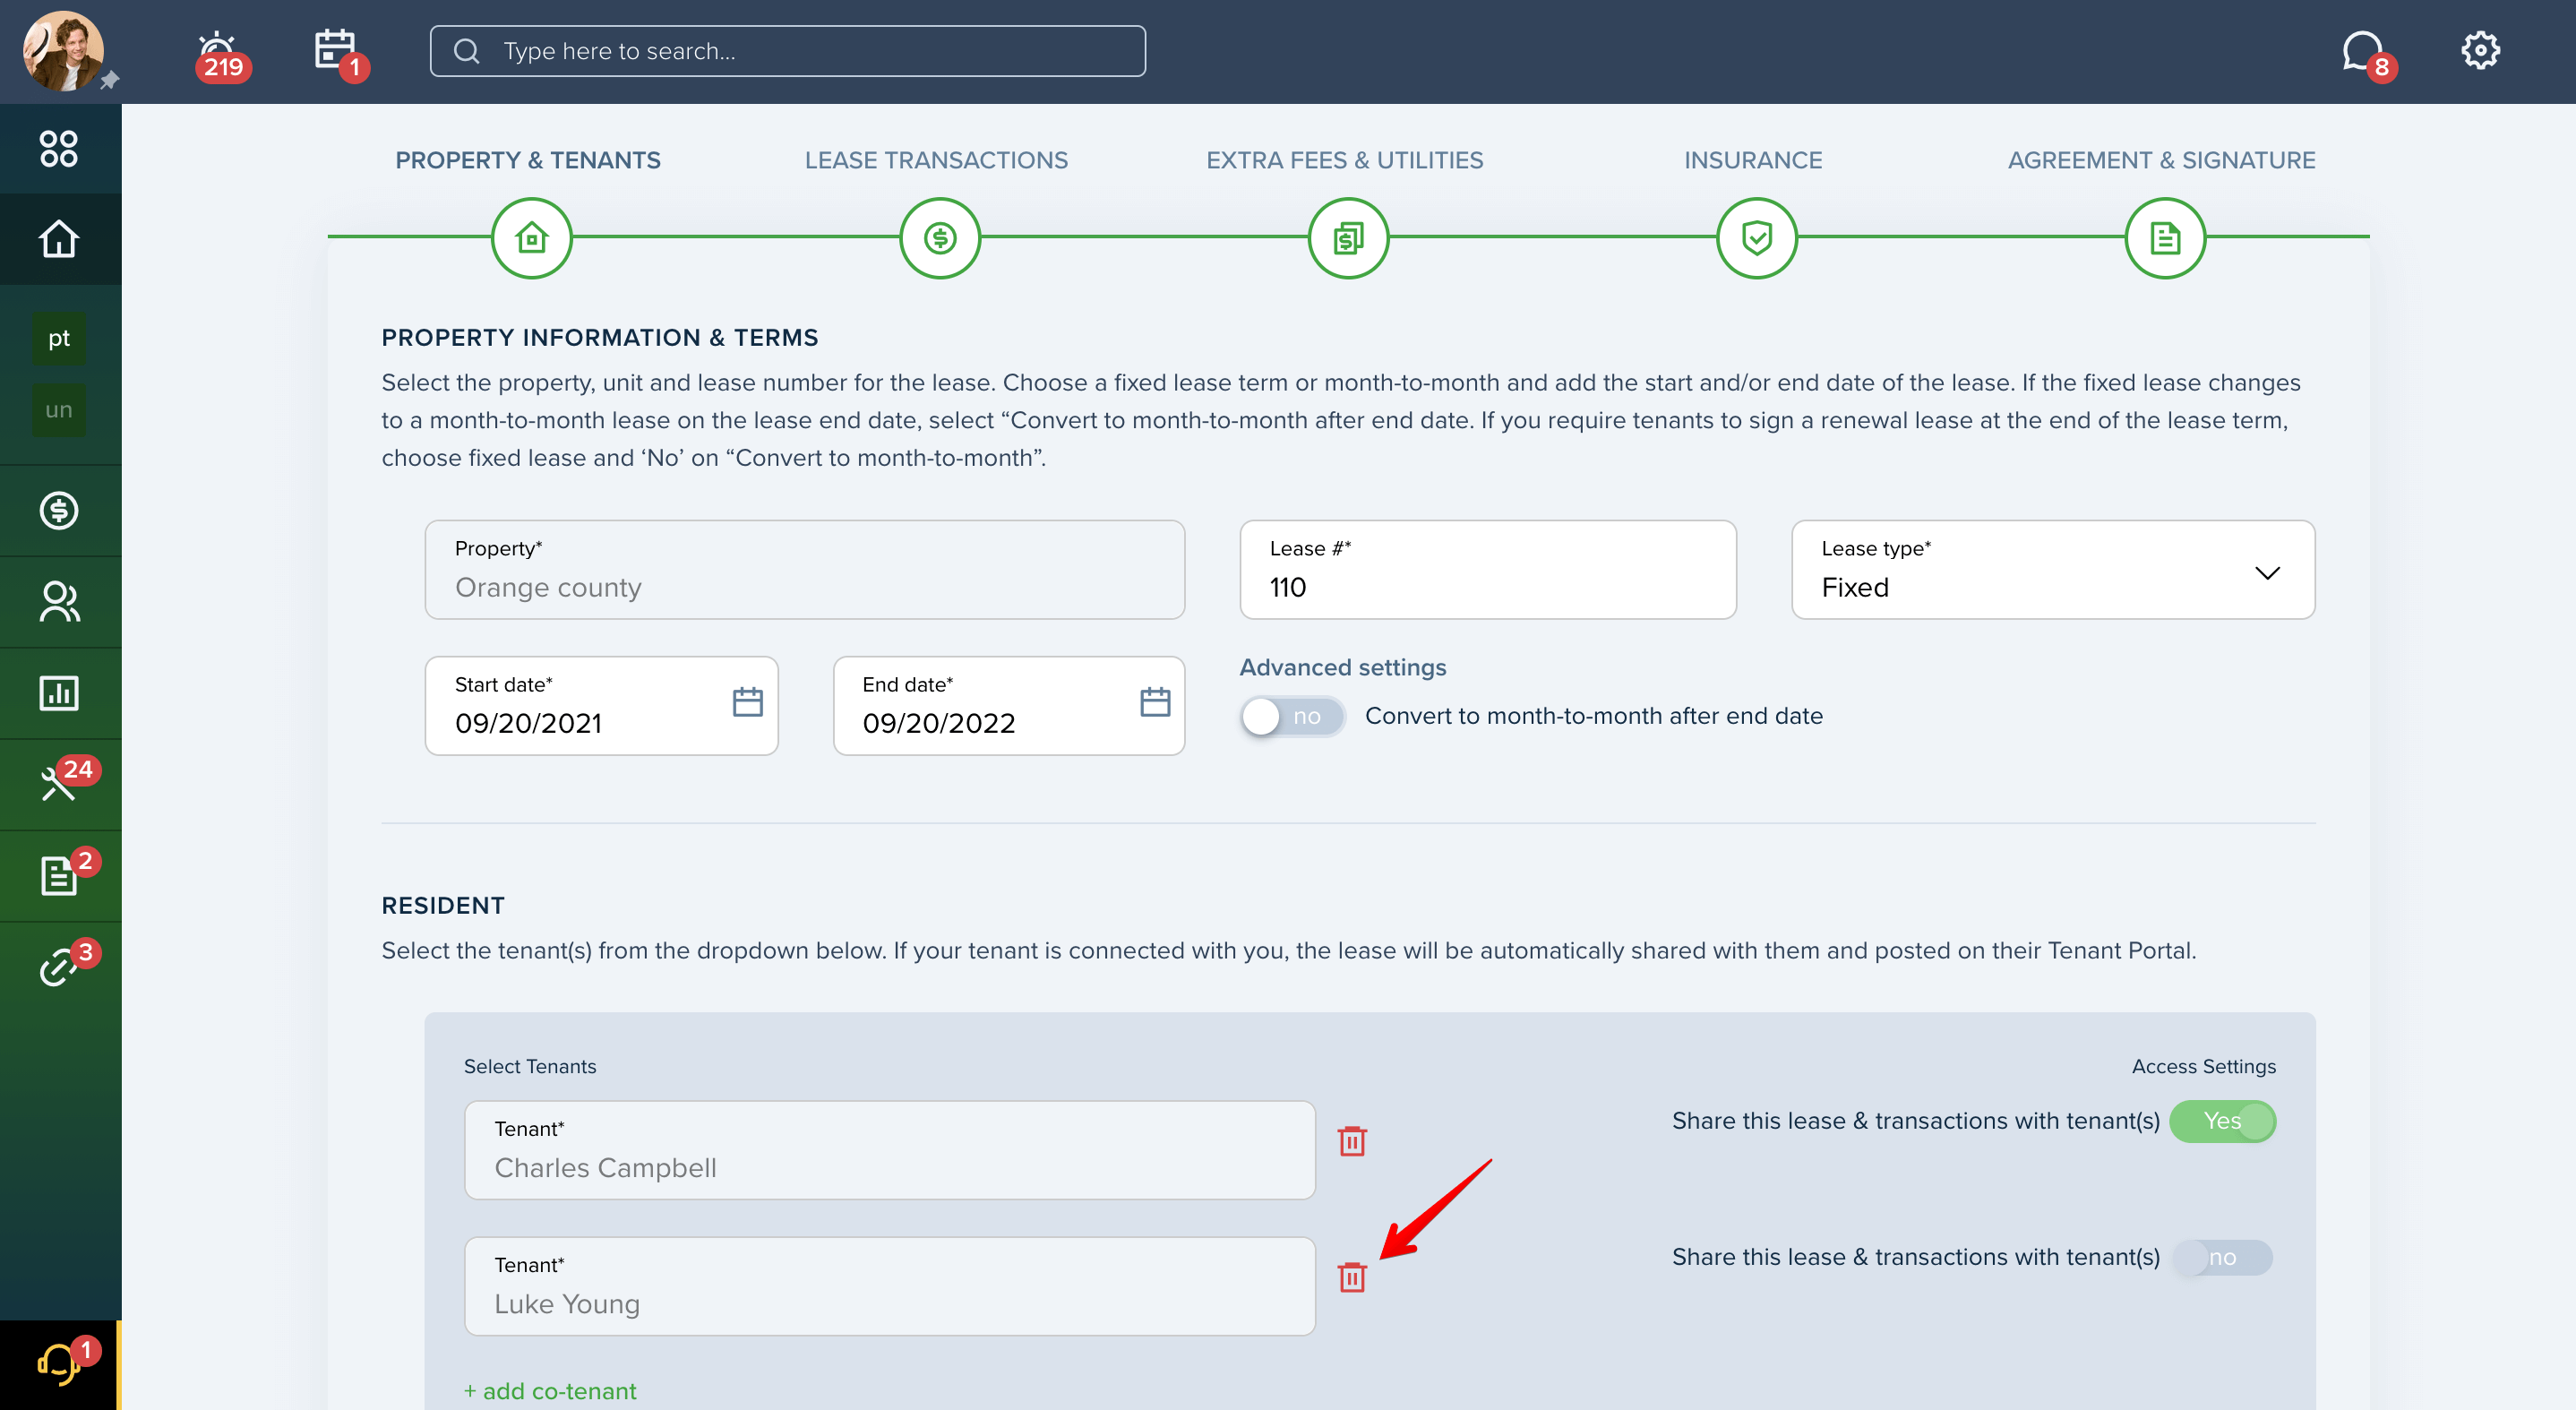
Task: Switch to Extra Fees & Utilities tab
Action: coord(1344,160)
